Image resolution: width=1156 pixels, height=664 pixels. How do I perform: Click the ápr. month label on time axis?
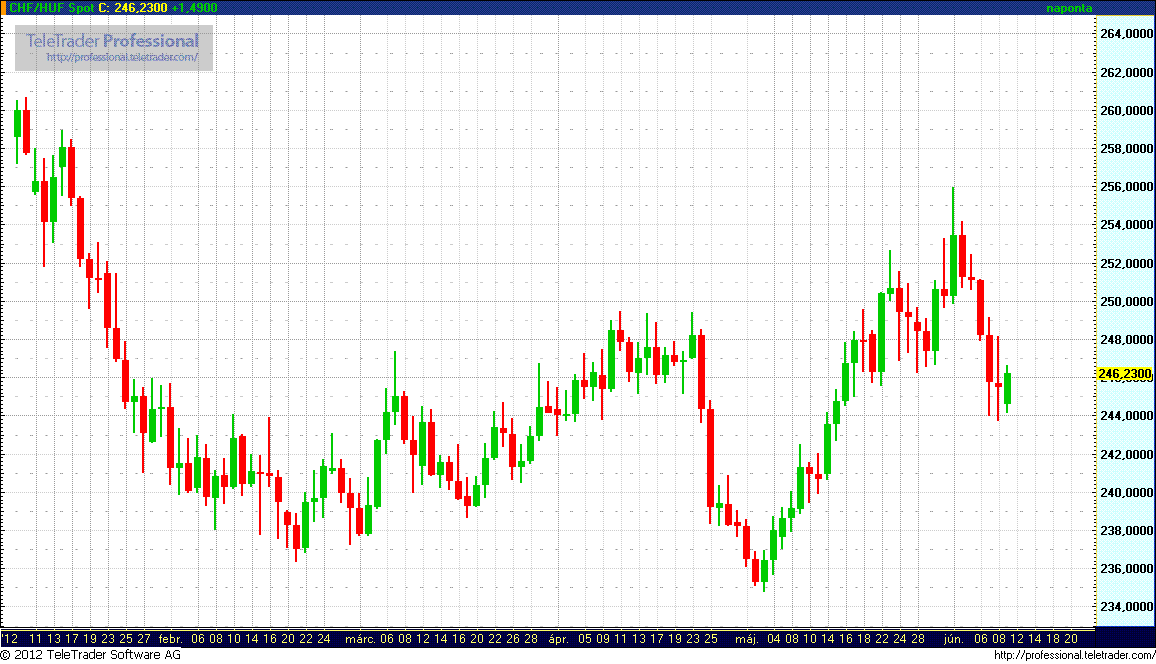(559, 639)
